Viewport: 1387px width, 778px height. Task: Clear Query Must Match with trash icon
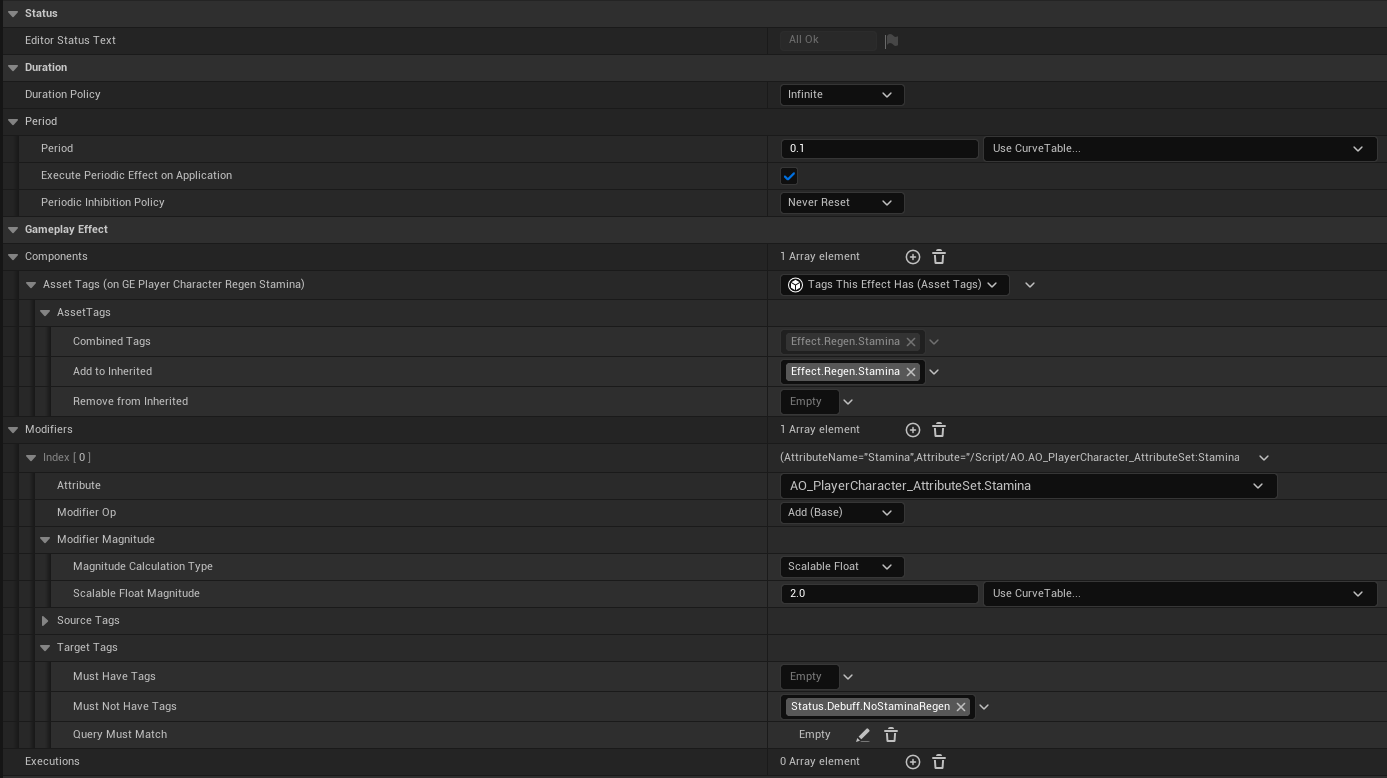tap(891, 735)
